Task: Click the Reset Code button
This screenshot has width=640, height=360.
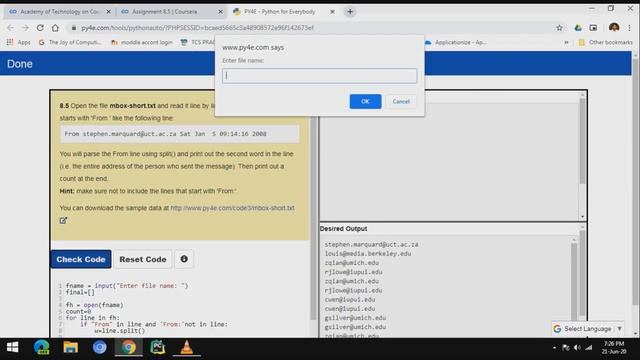Action: pyautogui.click(x=143, y=259)
